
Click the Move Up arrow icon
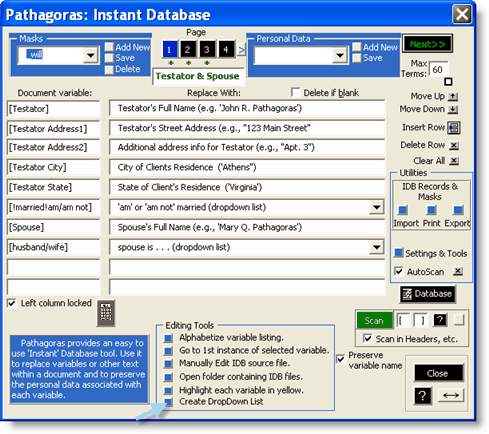point(452,97)
